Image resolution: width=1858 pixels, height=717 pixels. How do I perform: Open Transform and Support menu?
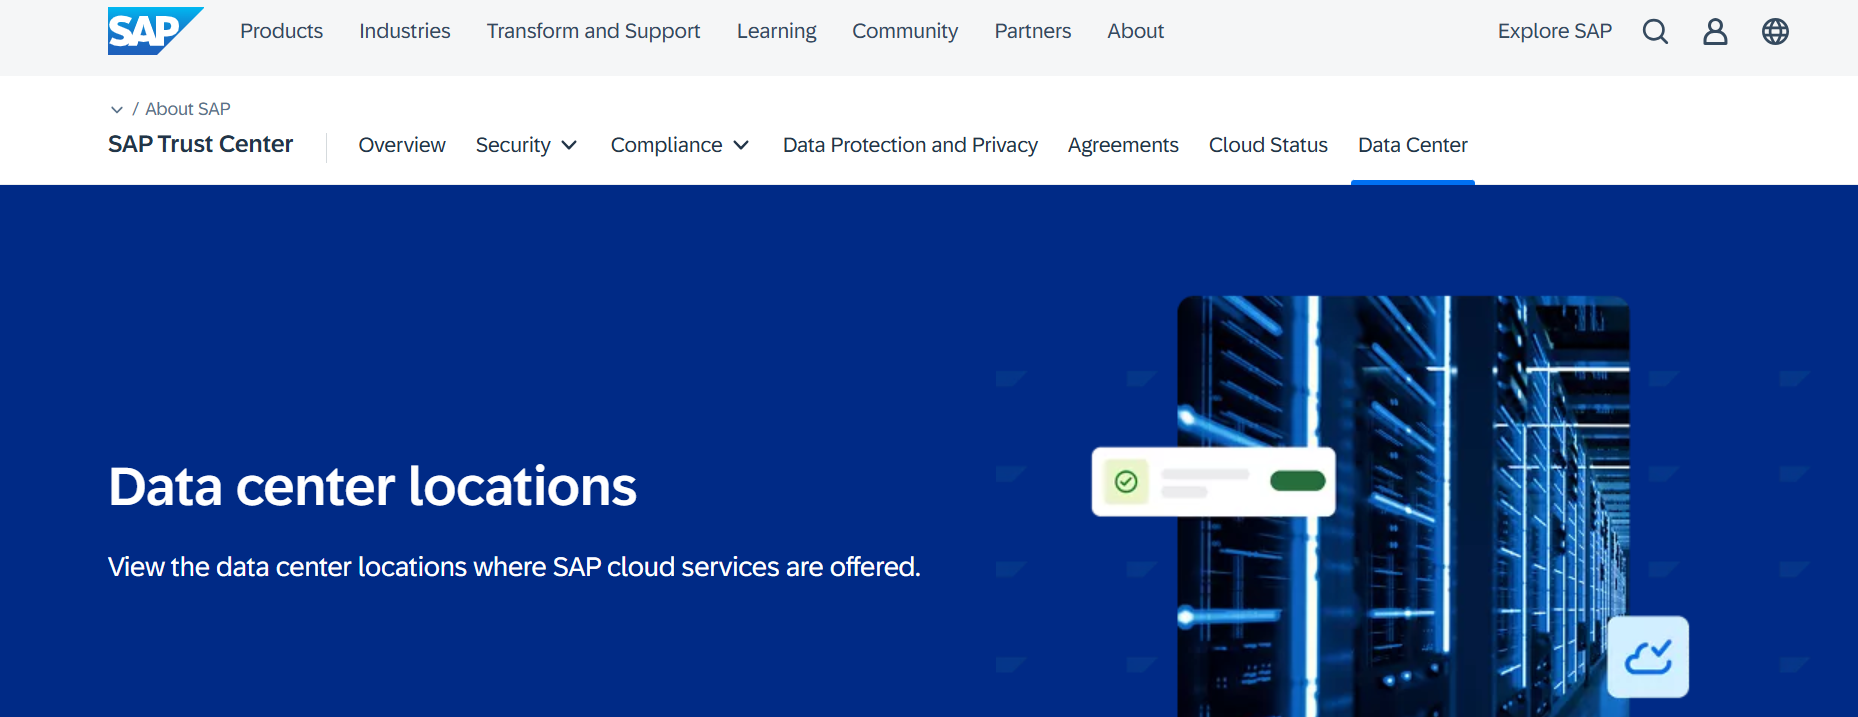[x=593, y=31]
